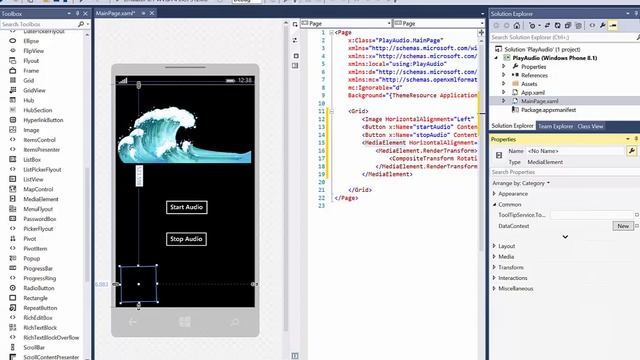Expand the Transform property category
The image size is (640, 360).
494,267
